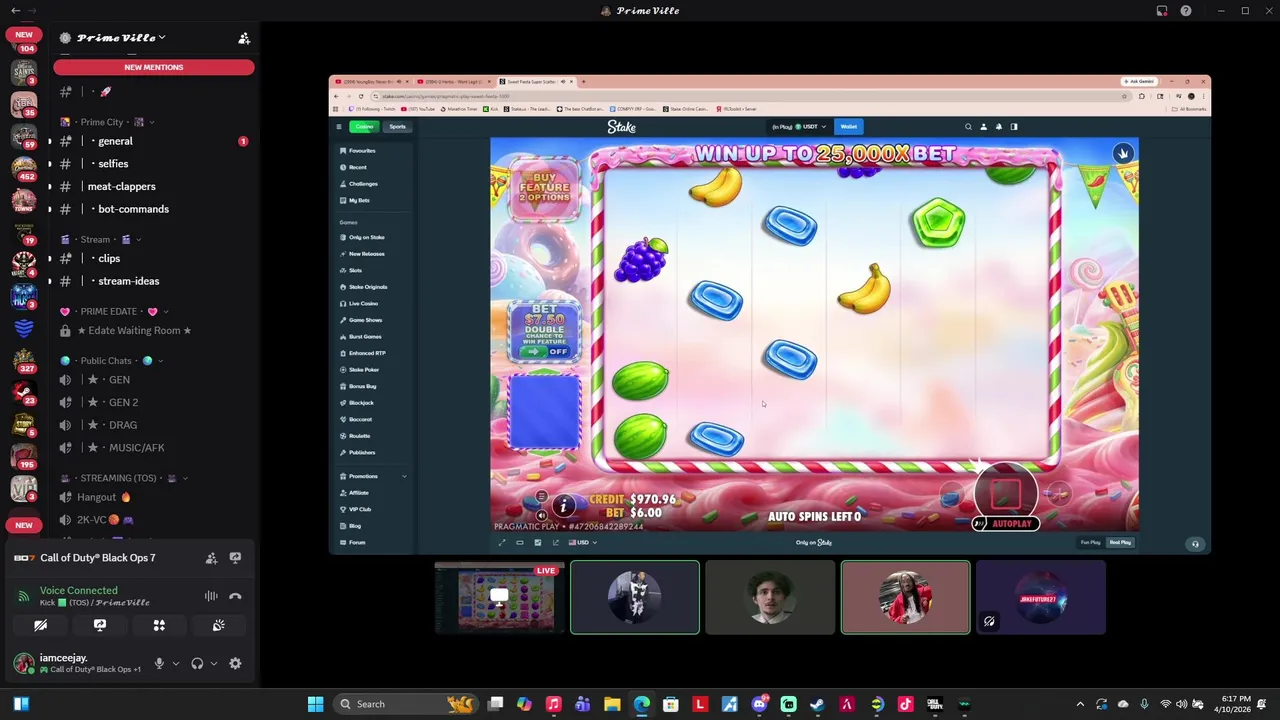
Task: Open the bot-commands channel
Action: 153,209
